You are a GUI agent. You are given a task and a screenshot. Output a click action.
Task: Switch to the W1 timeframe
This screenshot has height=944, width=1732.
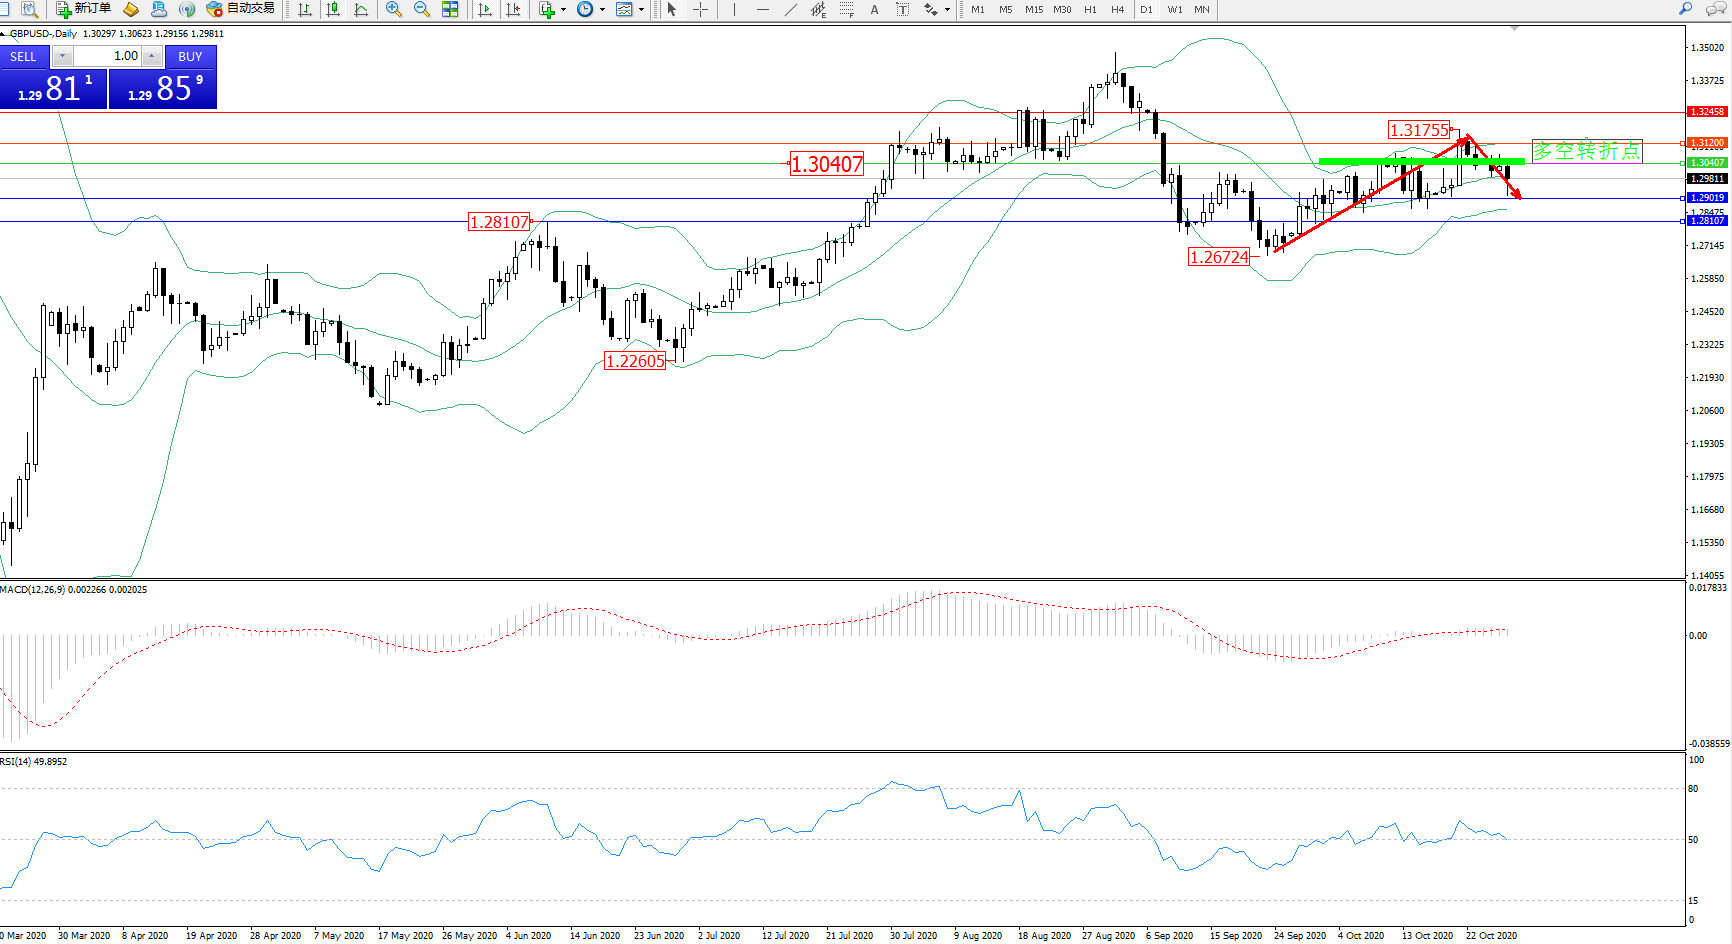1174,9
